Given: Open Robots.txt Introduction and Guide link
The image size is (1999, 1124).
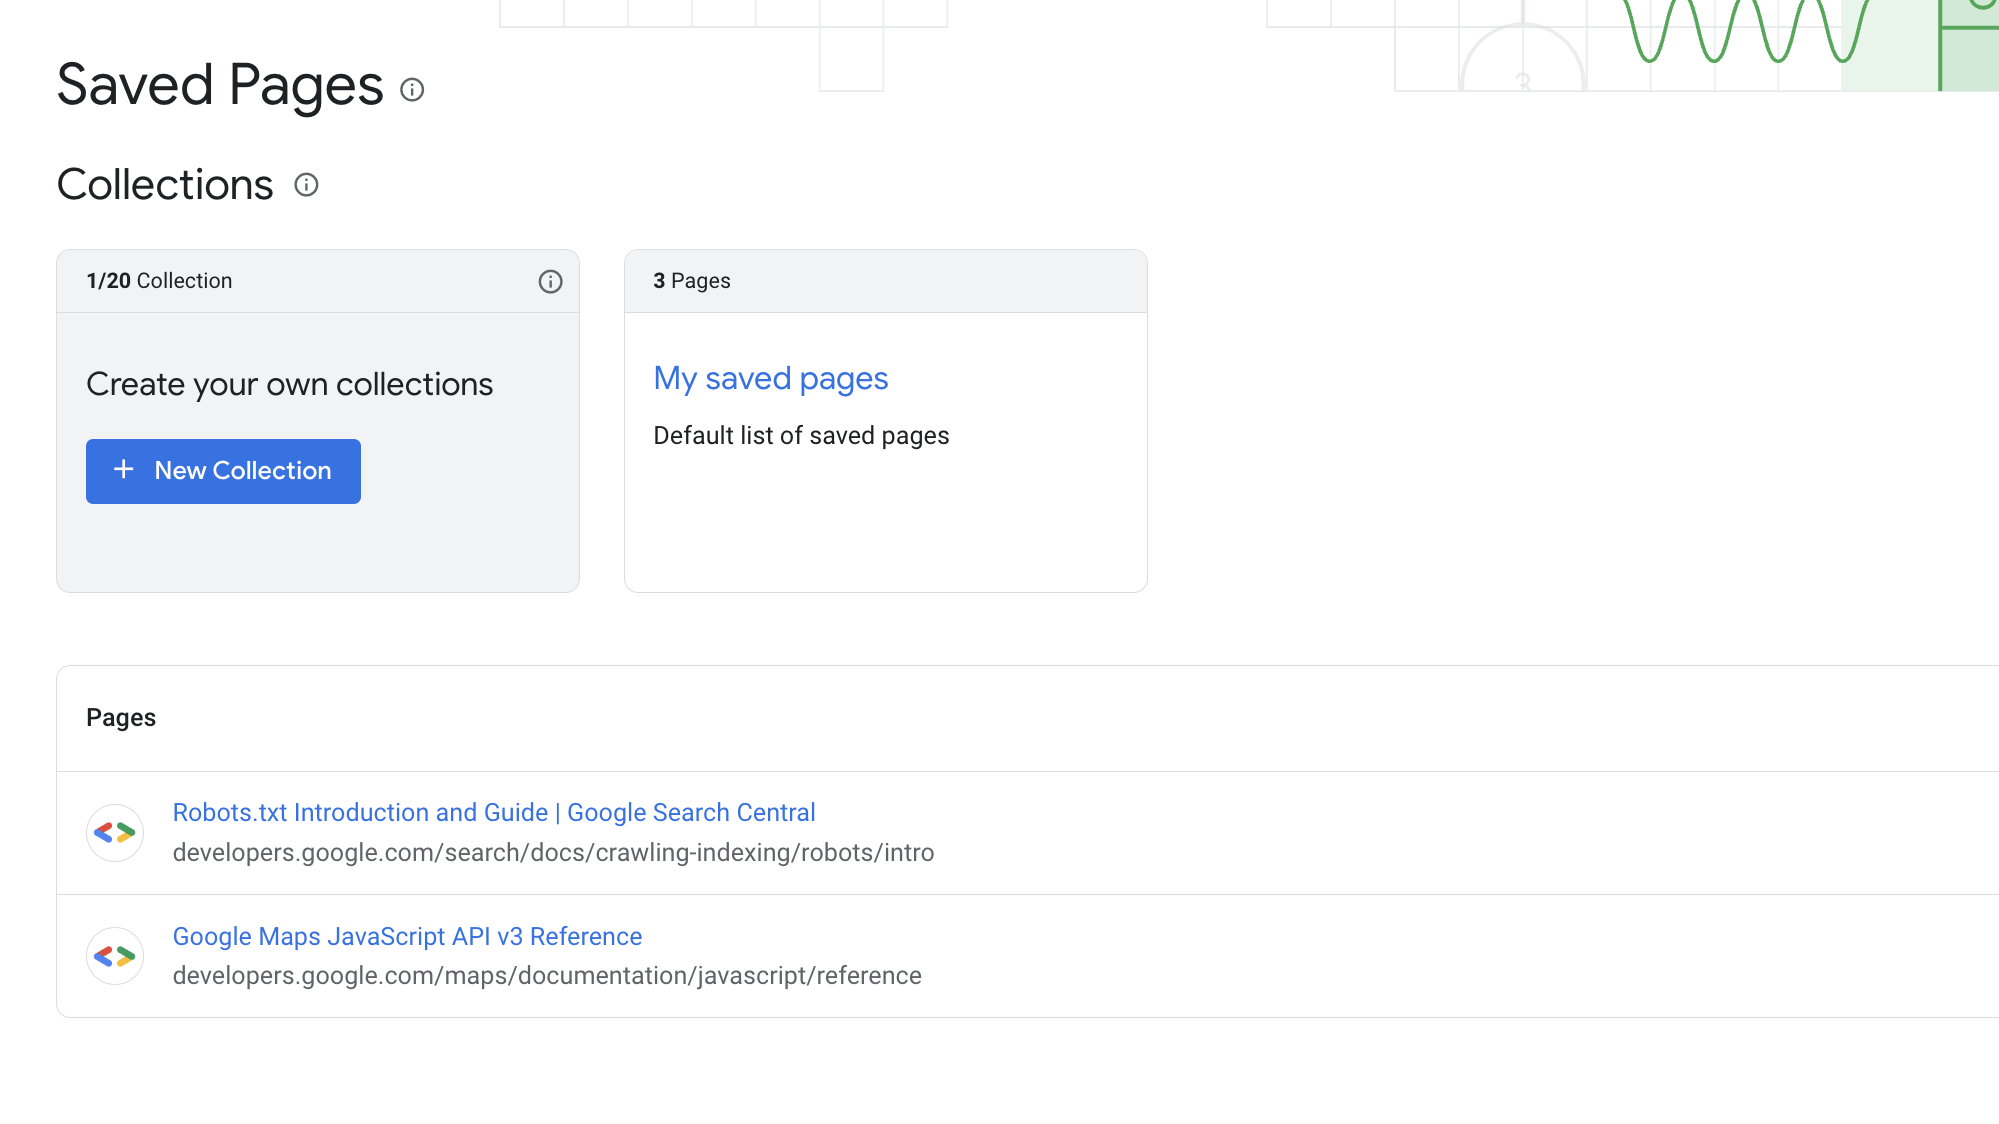Looking at the screenshot, I should 493,813.
